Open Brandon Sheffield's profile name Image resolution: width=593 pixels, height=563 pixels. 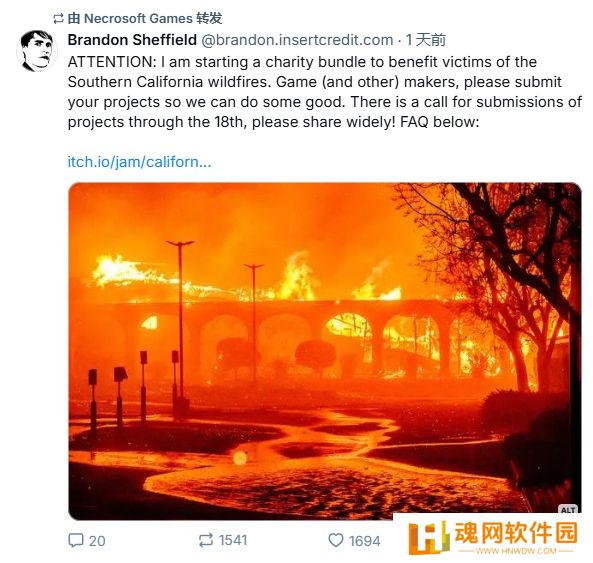point(132,40)
